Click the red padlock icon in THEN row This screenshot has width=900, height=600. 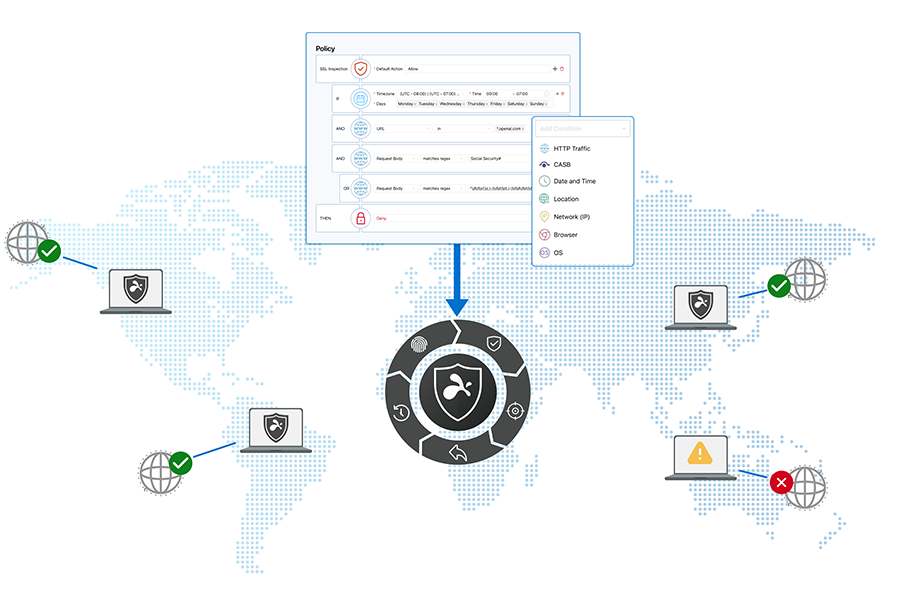(x=360, y=218)
